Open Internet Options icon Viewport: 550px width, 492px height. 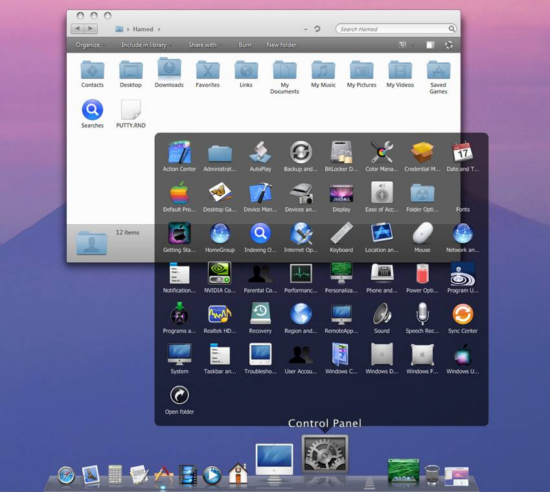point(301,233)
